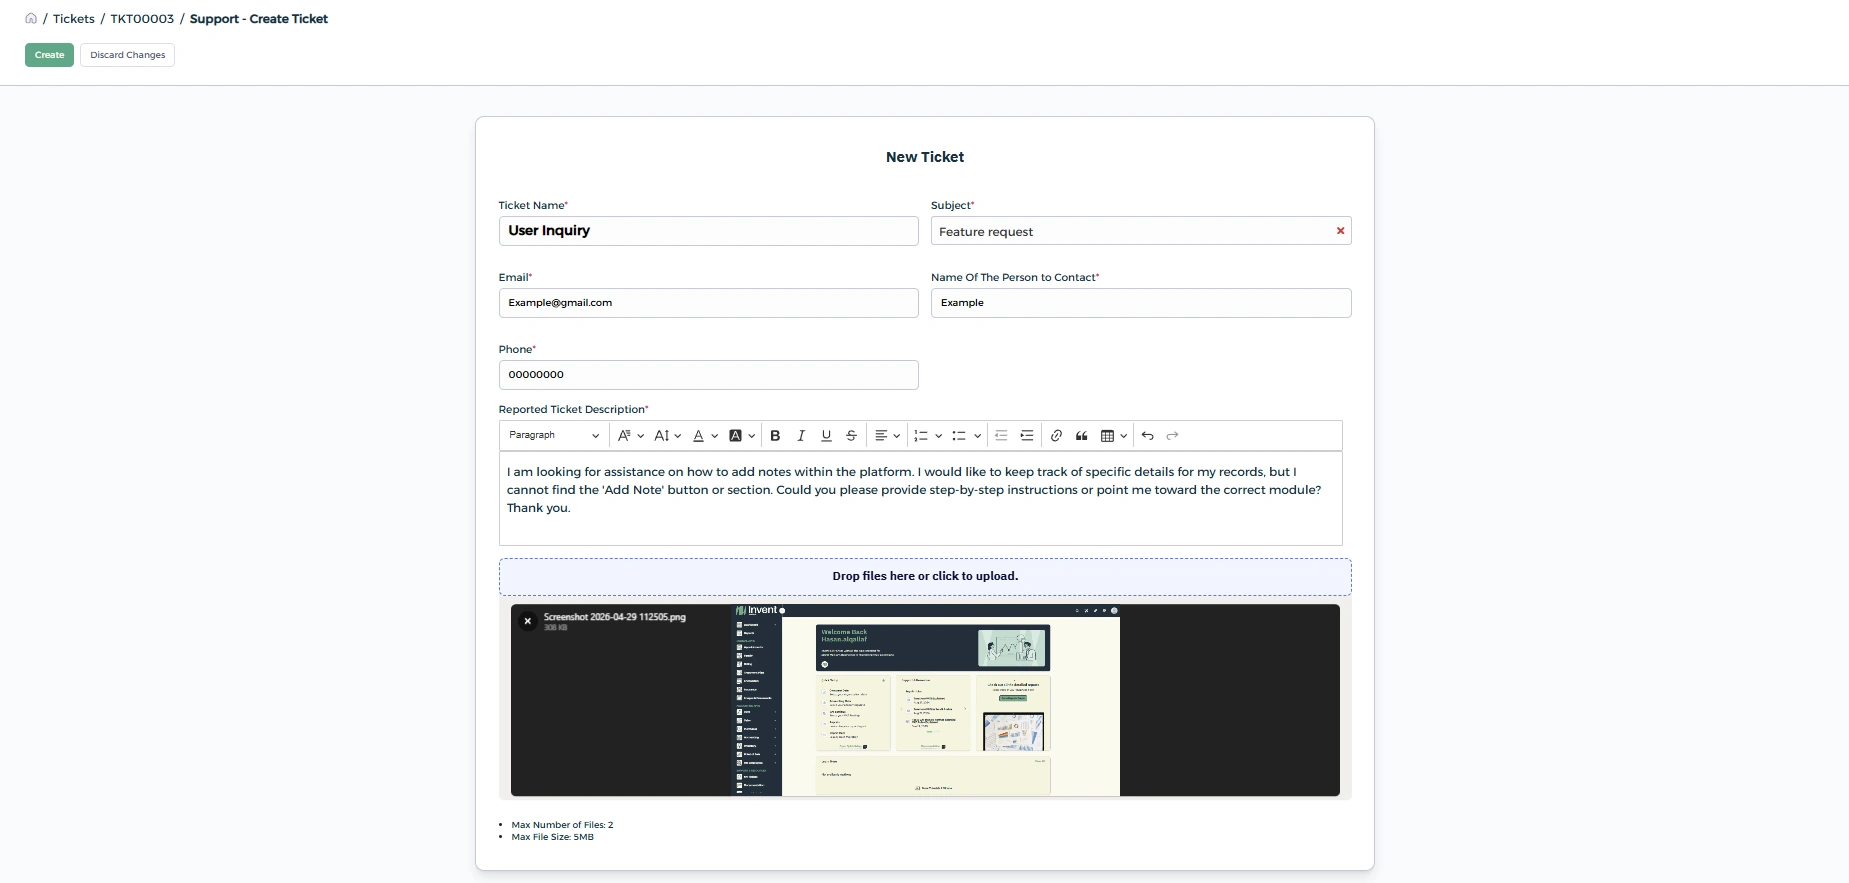
Task: Open the text alignment dropdown
Action: click(x=887, y=436)
